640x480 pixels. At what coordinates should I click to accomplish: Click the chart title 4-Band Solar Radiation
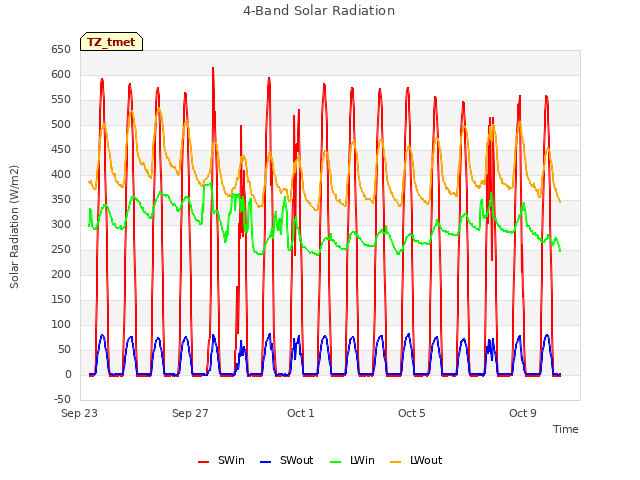click(x=319, y=11)
